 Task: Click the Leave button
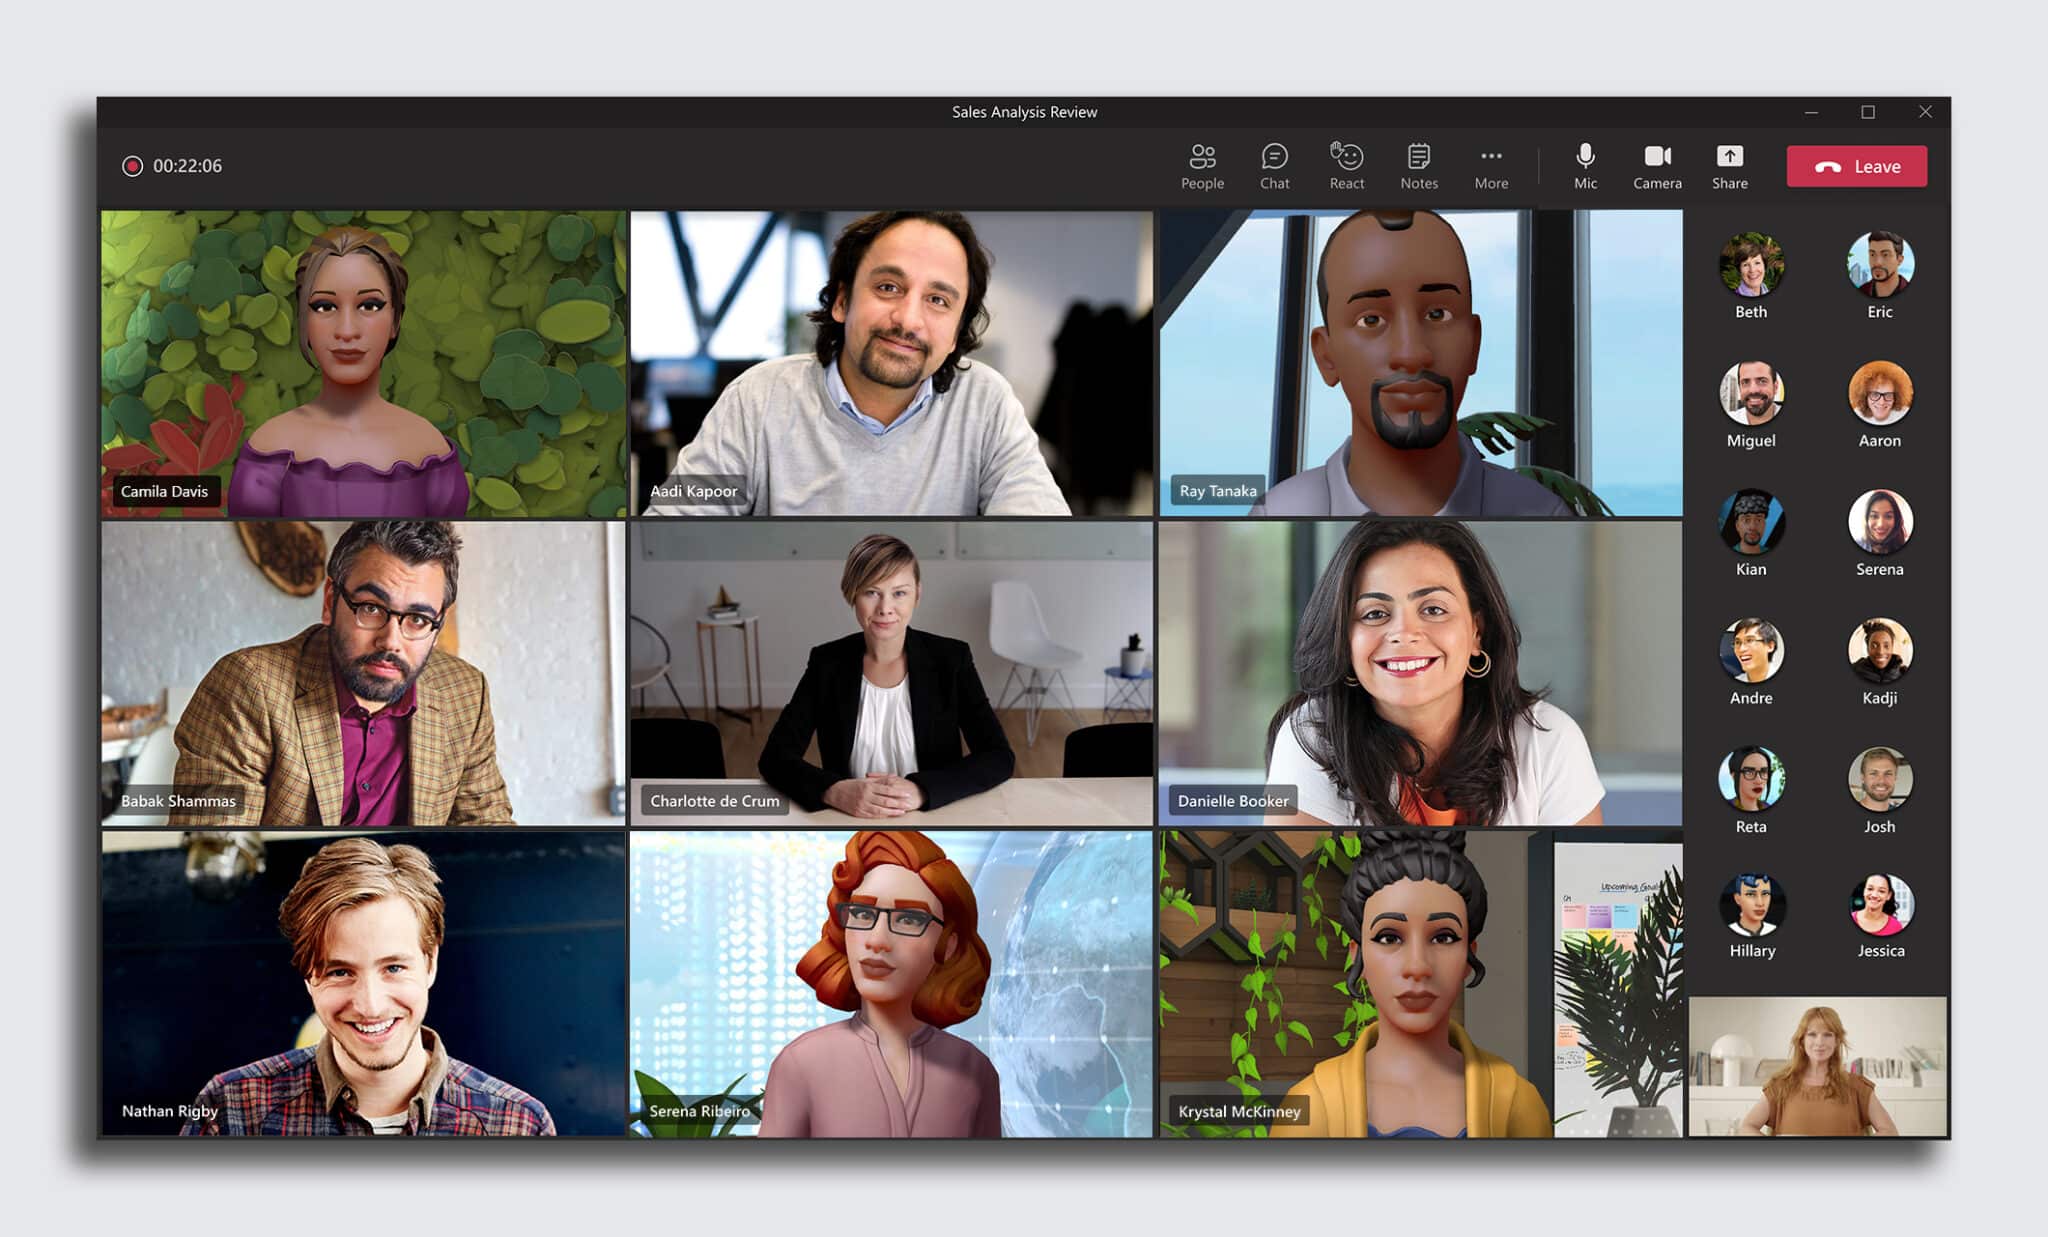click(1856, 166)
